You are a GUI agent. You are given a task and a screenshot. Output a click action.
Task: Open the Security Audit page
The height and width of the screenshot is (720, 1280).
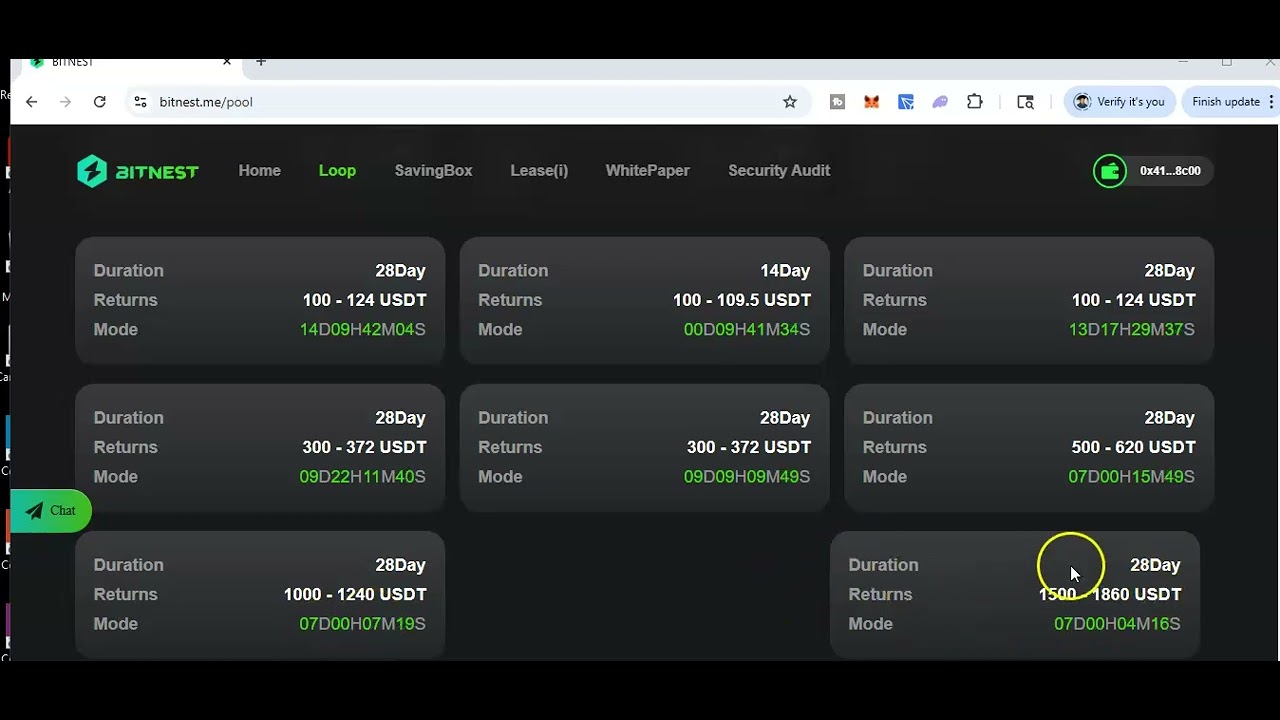[779, 171]
